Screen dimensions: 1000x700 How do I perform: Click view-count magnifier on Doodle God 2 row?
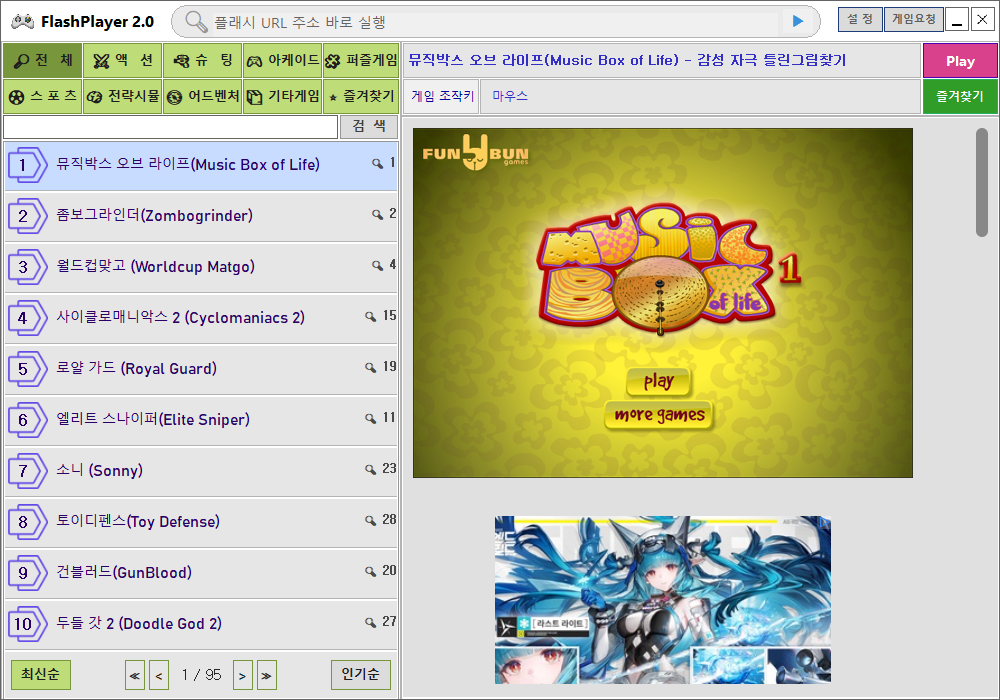[371, 623]
